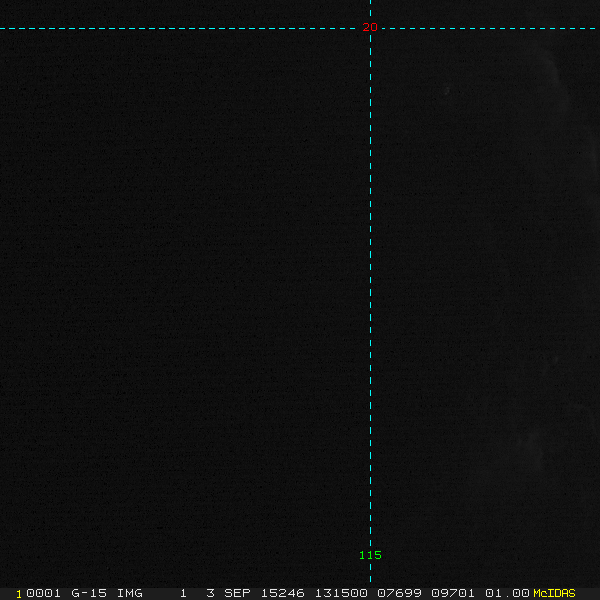Click the 0001 image number in status bar
This screenshot has height=600, width=600.
pyautogui.click(x=43, y=593)
